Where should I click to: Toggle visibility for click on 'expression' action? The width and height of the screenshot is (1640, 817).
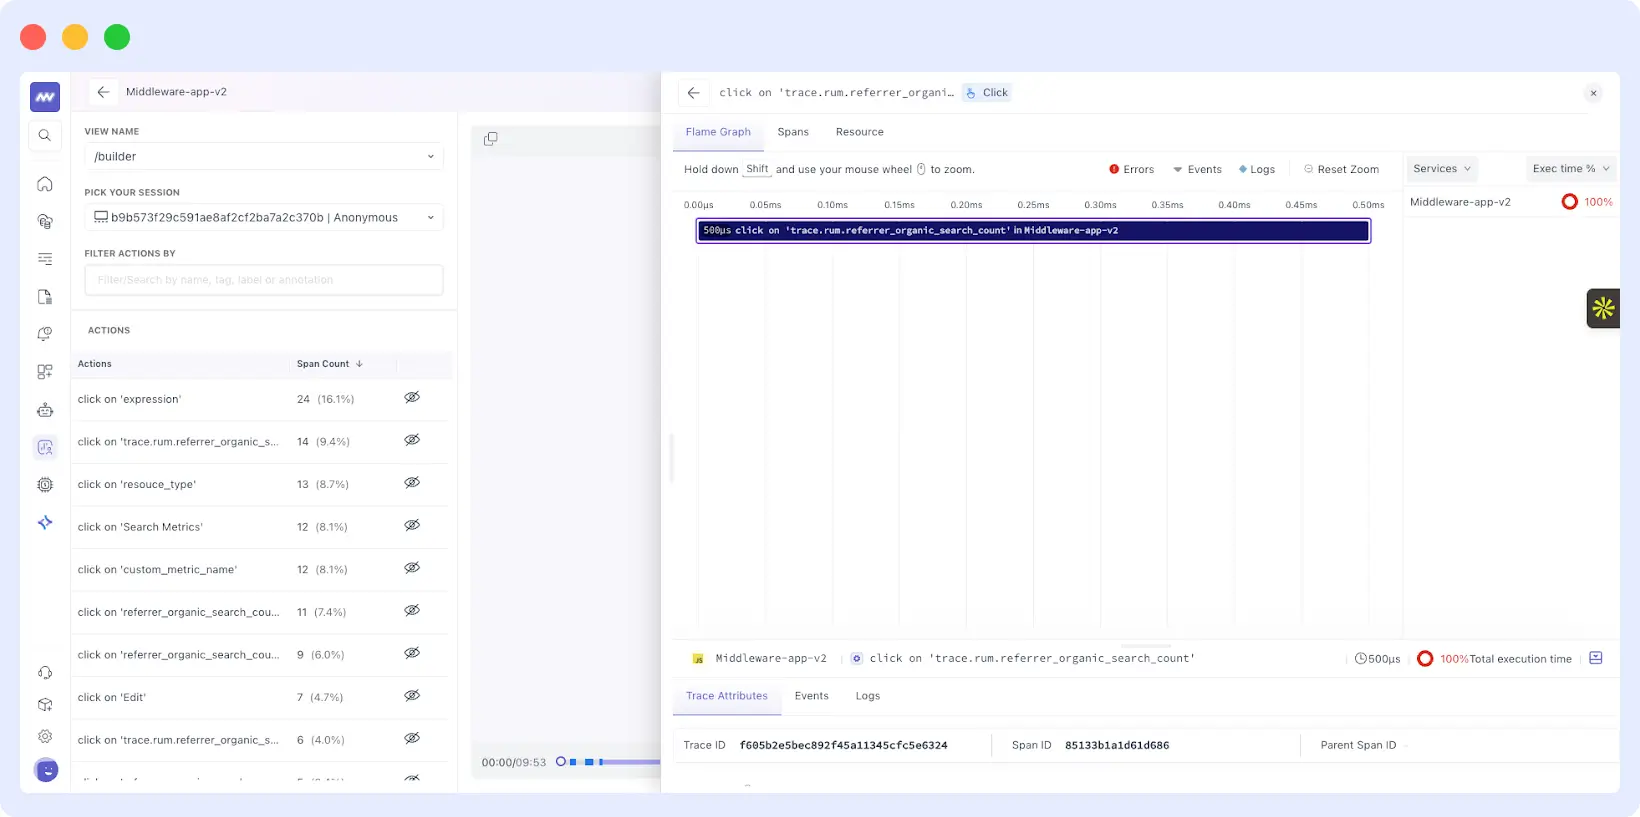click(412, 398)
